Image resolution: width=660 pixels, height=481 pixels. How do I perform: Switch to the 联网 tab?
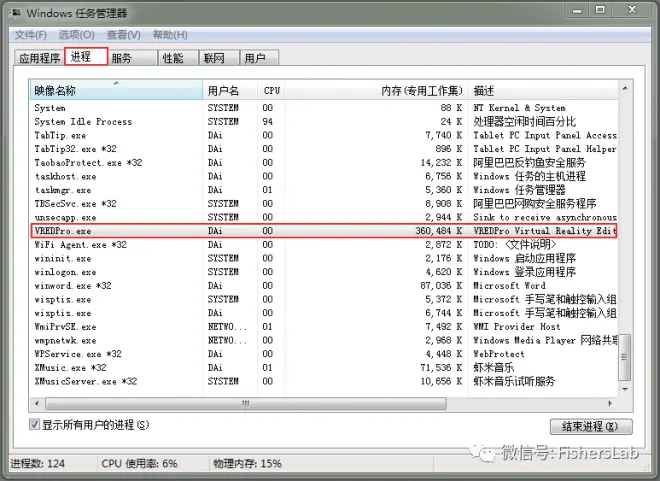click(219, 58)
